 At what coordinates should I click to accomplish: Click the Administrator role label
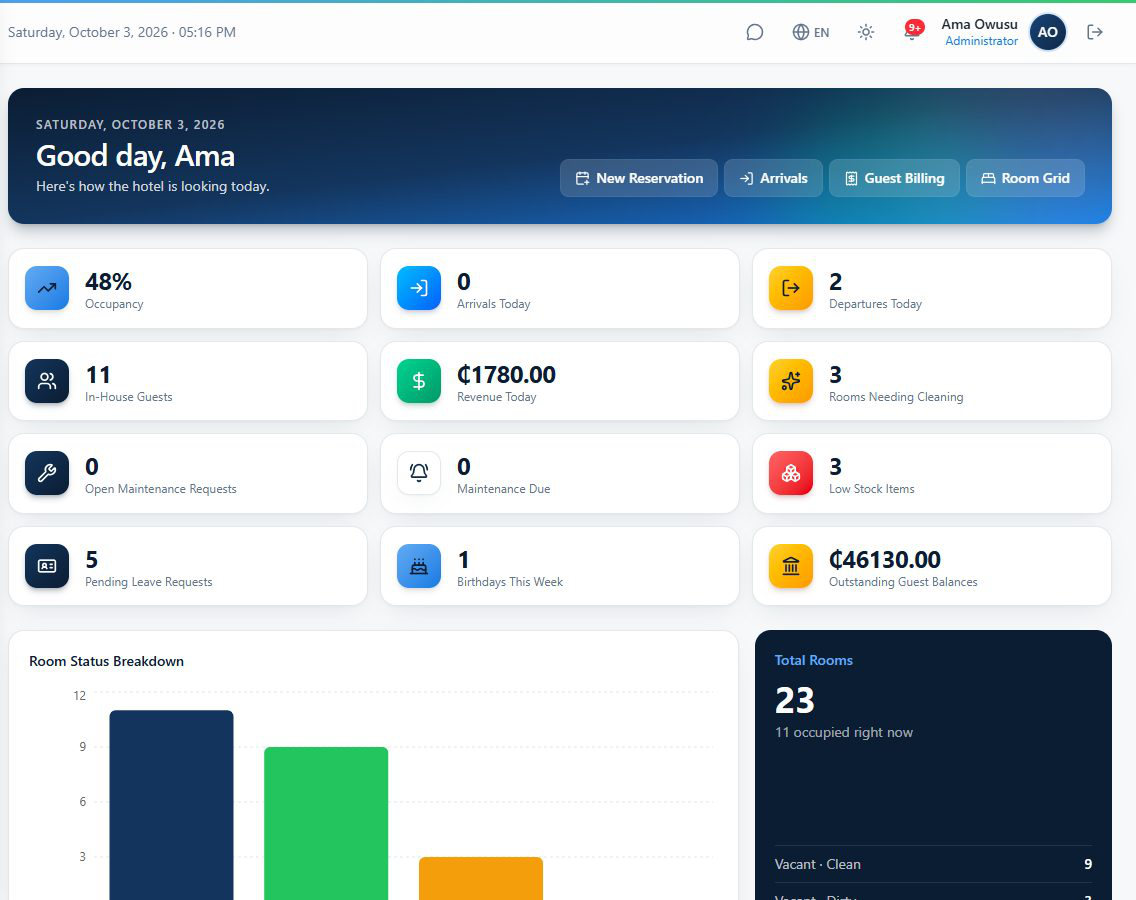pos(982,41)
